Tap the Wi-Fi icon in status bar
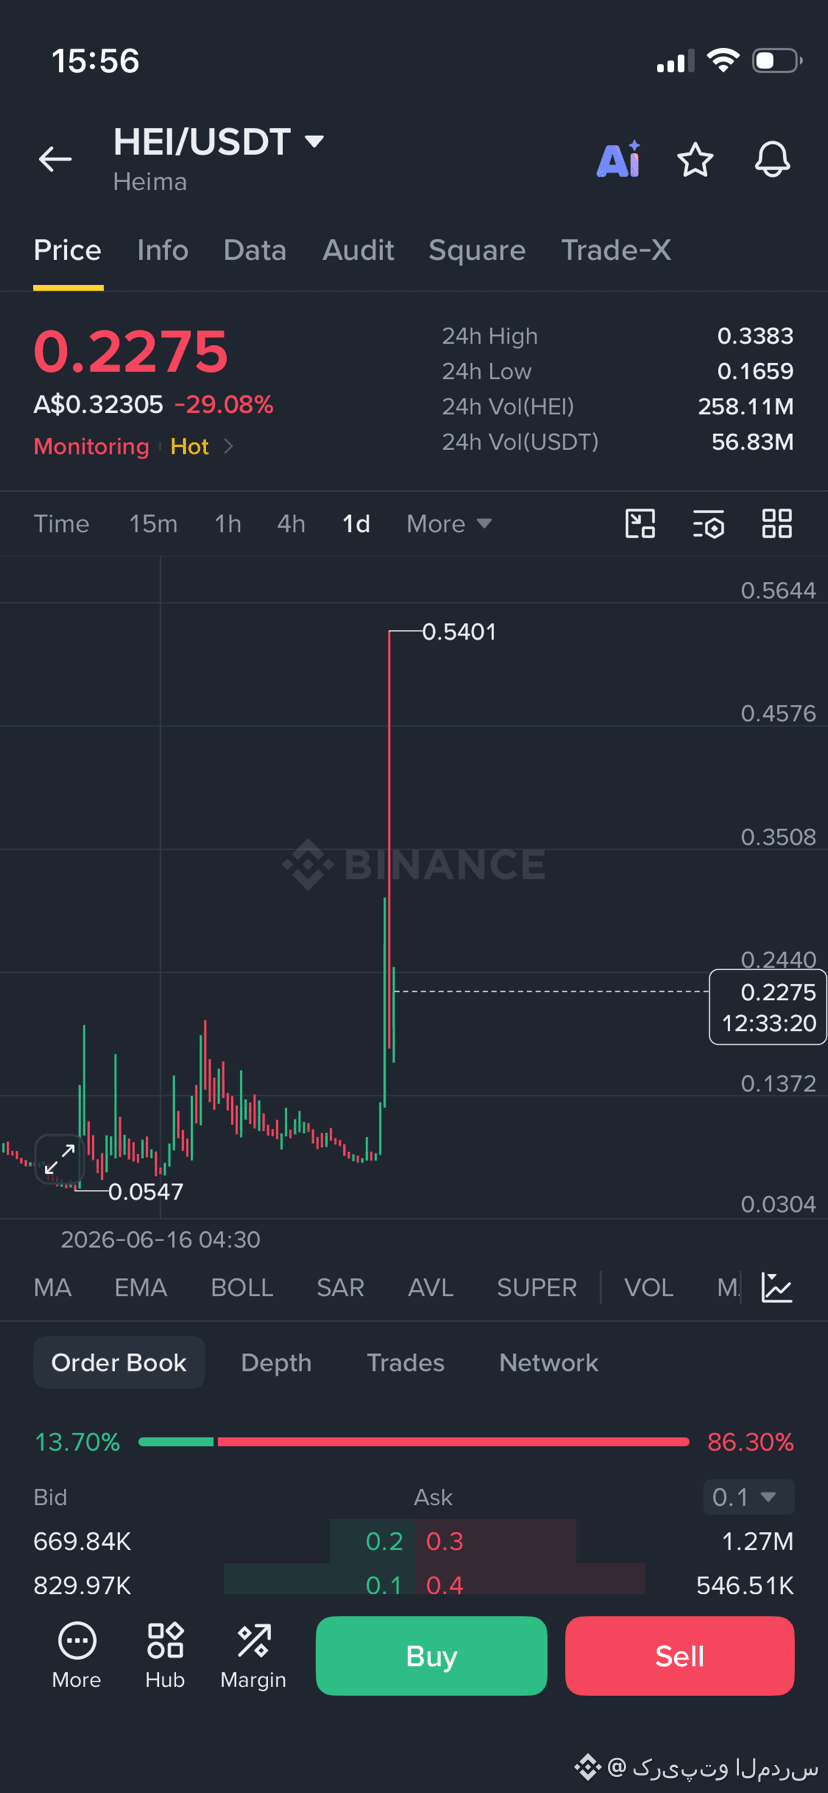 (723, 60)
